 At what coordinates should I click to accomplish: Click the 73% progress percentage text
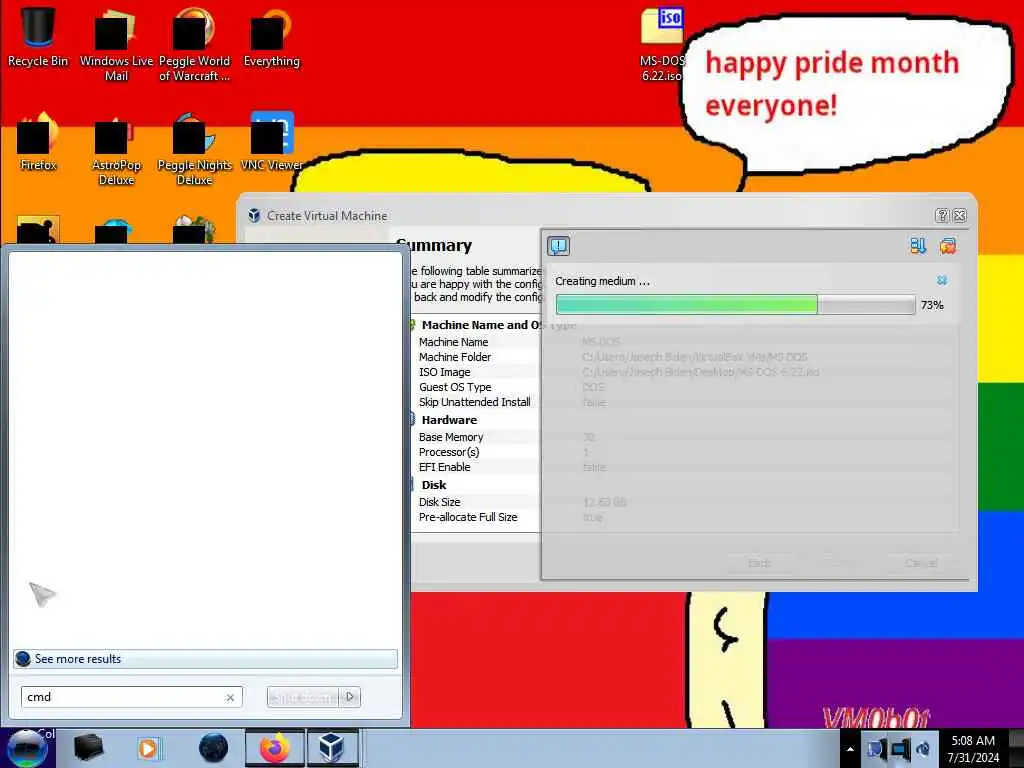pyautogui.click(x=932, y=305)
